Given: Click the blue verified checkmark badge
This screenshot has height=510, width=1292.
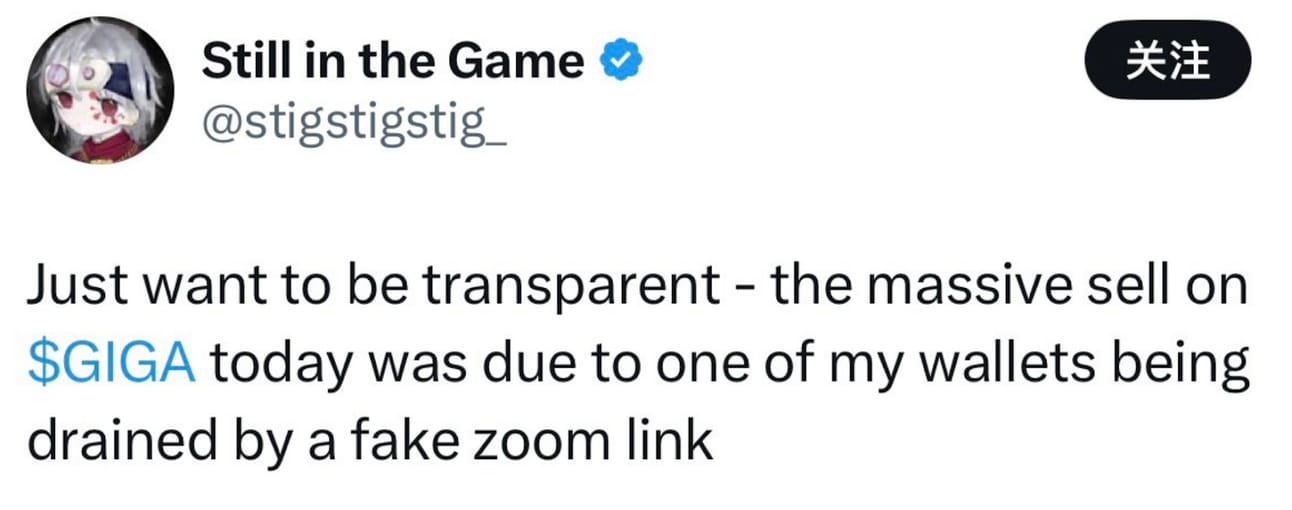Looking at the screenshot, I should pyautogui.click(x=620, y=63).
